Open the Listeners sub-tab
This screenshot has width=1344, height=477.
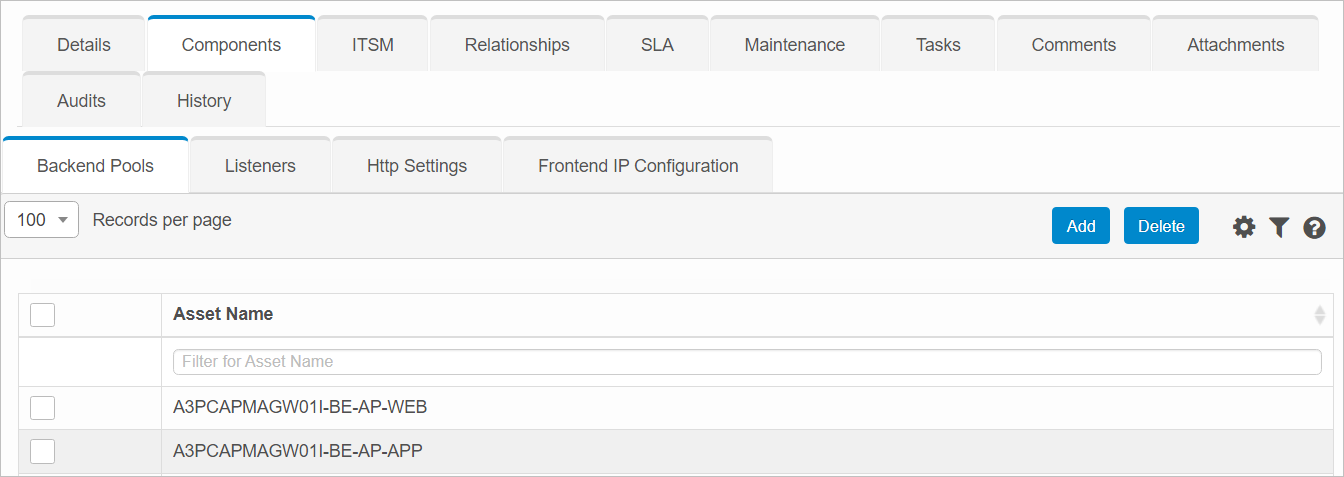(x=260, y=166)
